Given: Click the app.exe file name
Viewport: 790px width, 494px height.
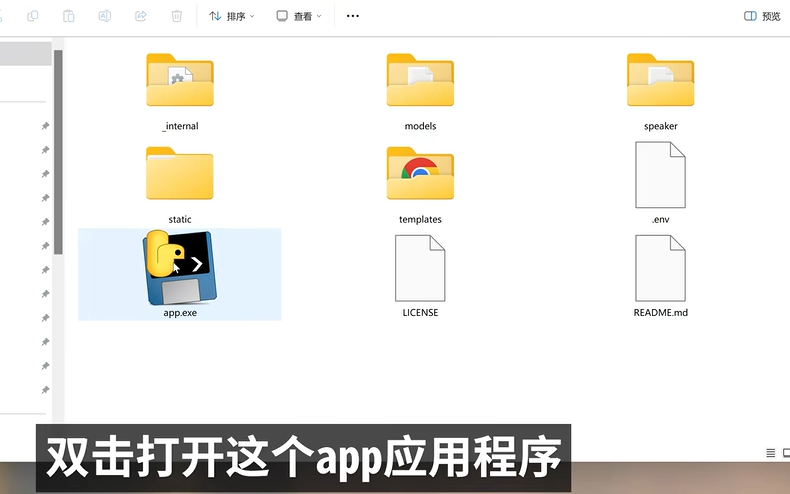Looking at the screenshot, I should (x=180, y=313).
